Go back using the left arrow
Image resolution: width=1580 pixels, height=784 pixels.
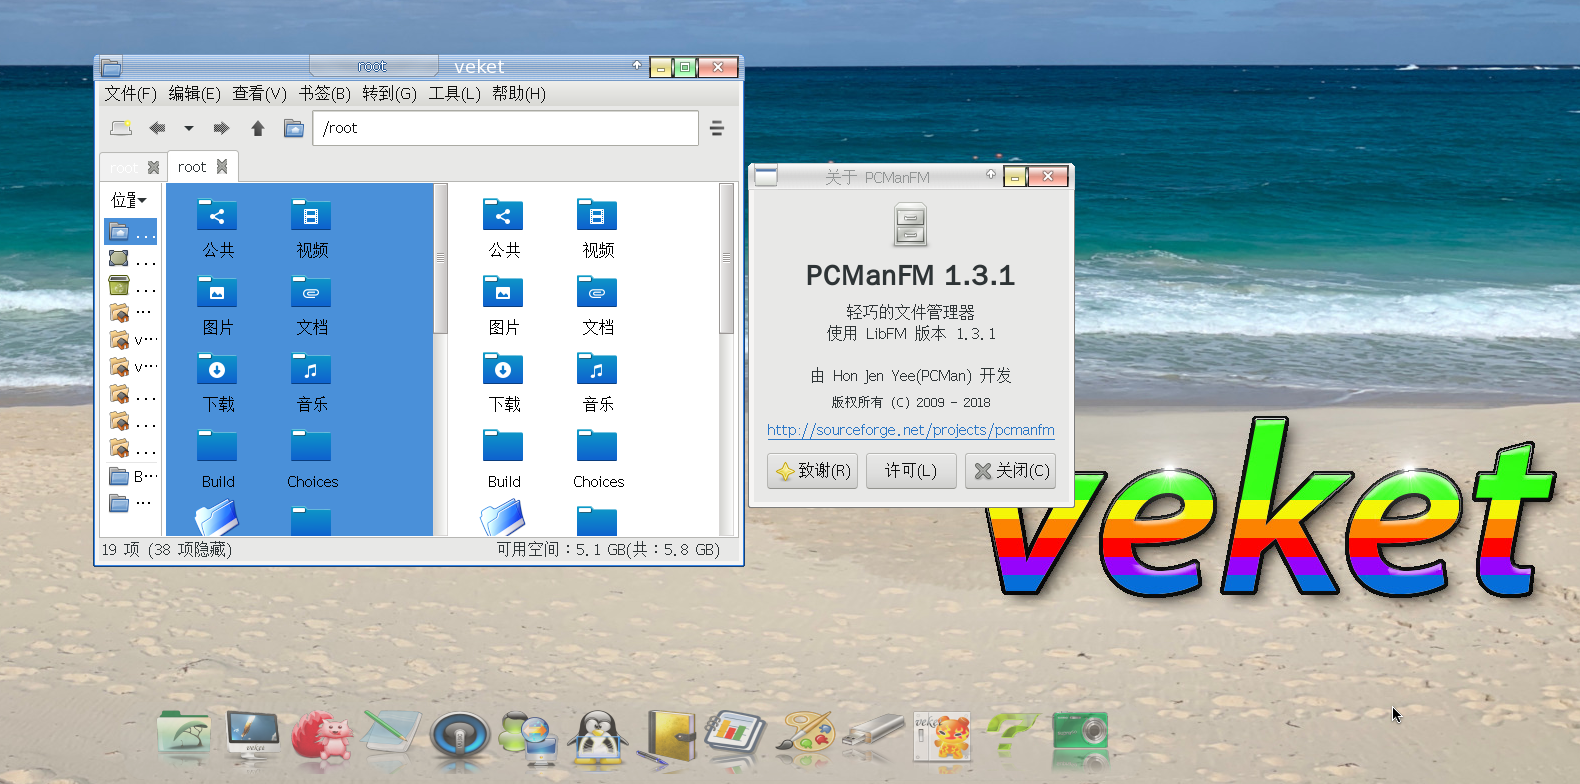click(157, 128)
